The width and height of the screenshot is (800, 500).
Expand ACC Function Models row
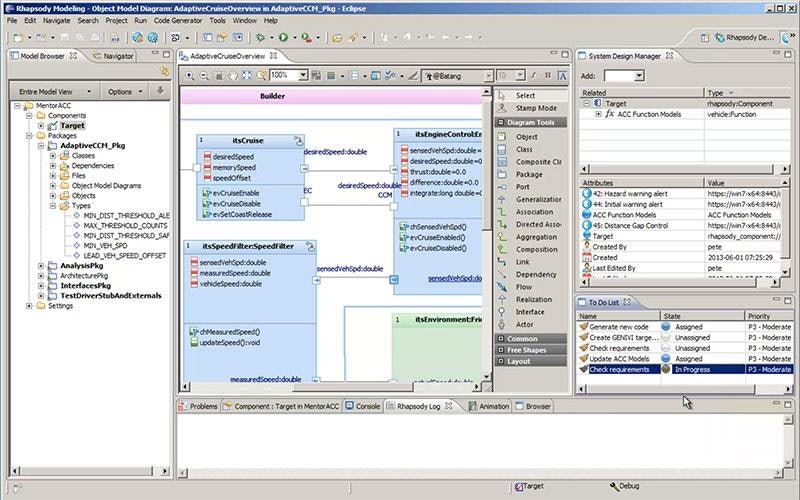pyautogui.click(x=598, y=114)
